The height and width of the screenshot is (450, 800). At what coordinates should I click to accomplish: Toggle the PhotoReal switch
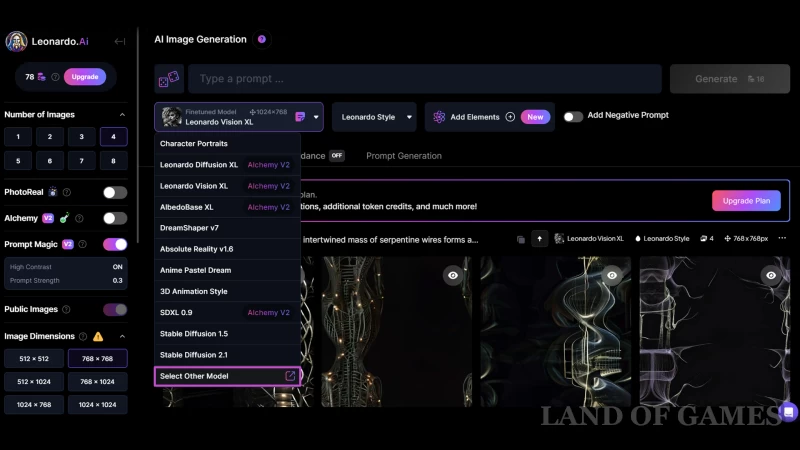point(115,192)
